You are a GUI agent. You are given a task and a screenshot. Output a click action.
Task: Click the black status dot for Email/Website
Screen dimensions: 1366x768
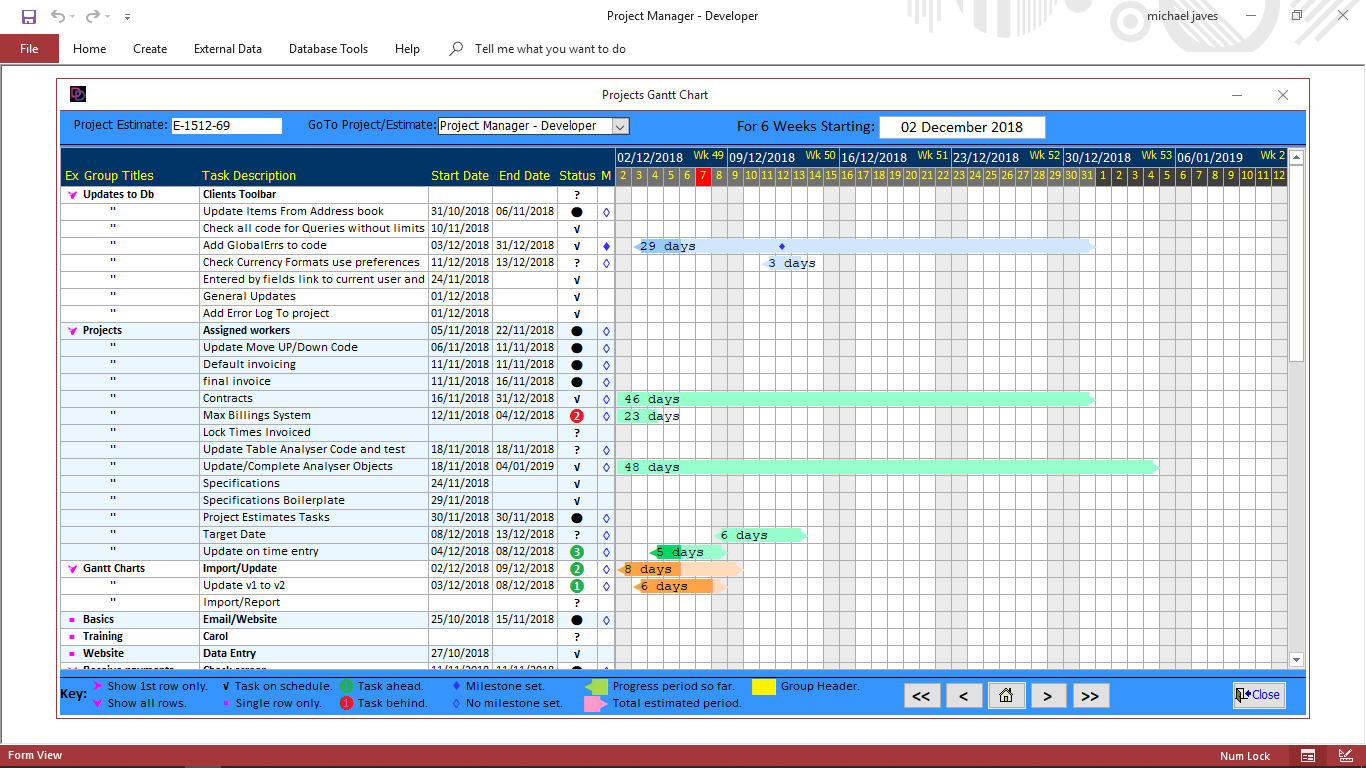(x=576, y=620)
